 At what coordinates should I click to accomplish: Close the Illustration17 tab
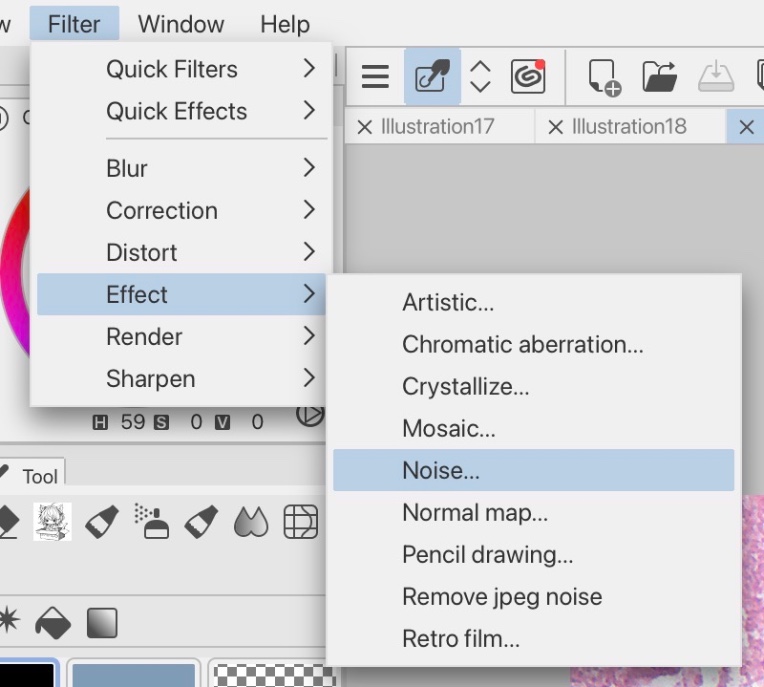tap(364, 127)
